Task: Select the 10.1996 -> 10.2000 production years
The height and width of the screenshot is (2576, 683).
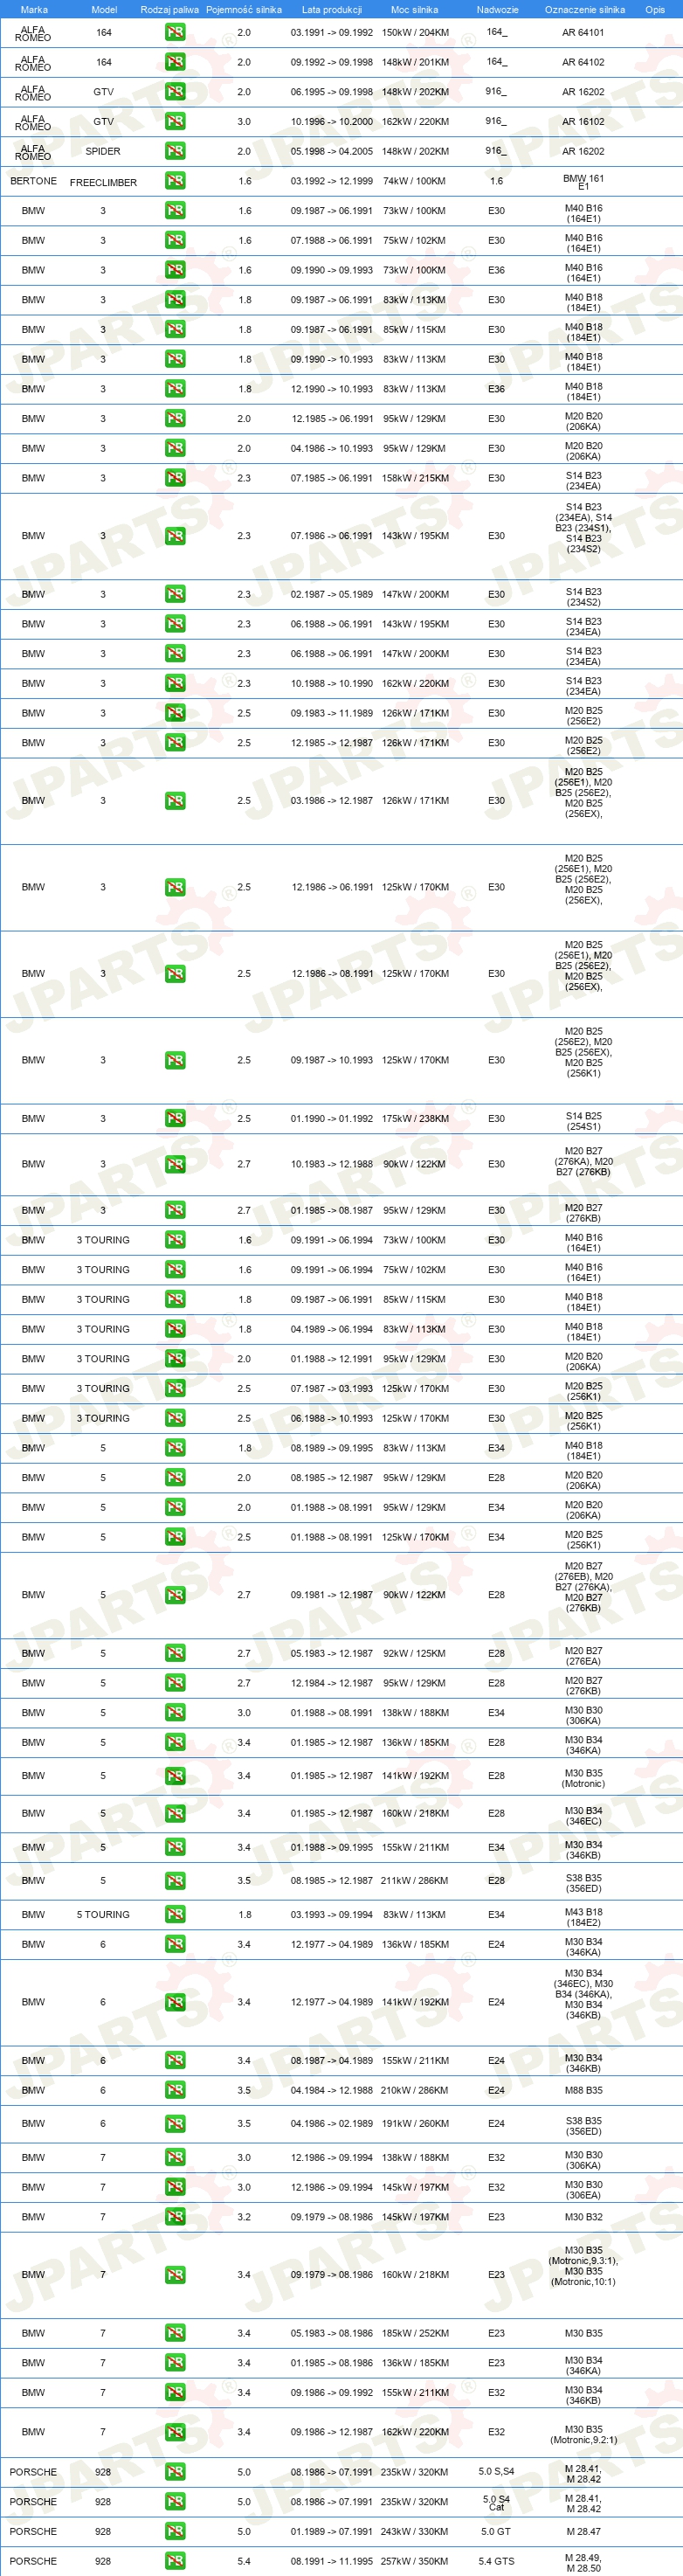Action: coord(332,122)
